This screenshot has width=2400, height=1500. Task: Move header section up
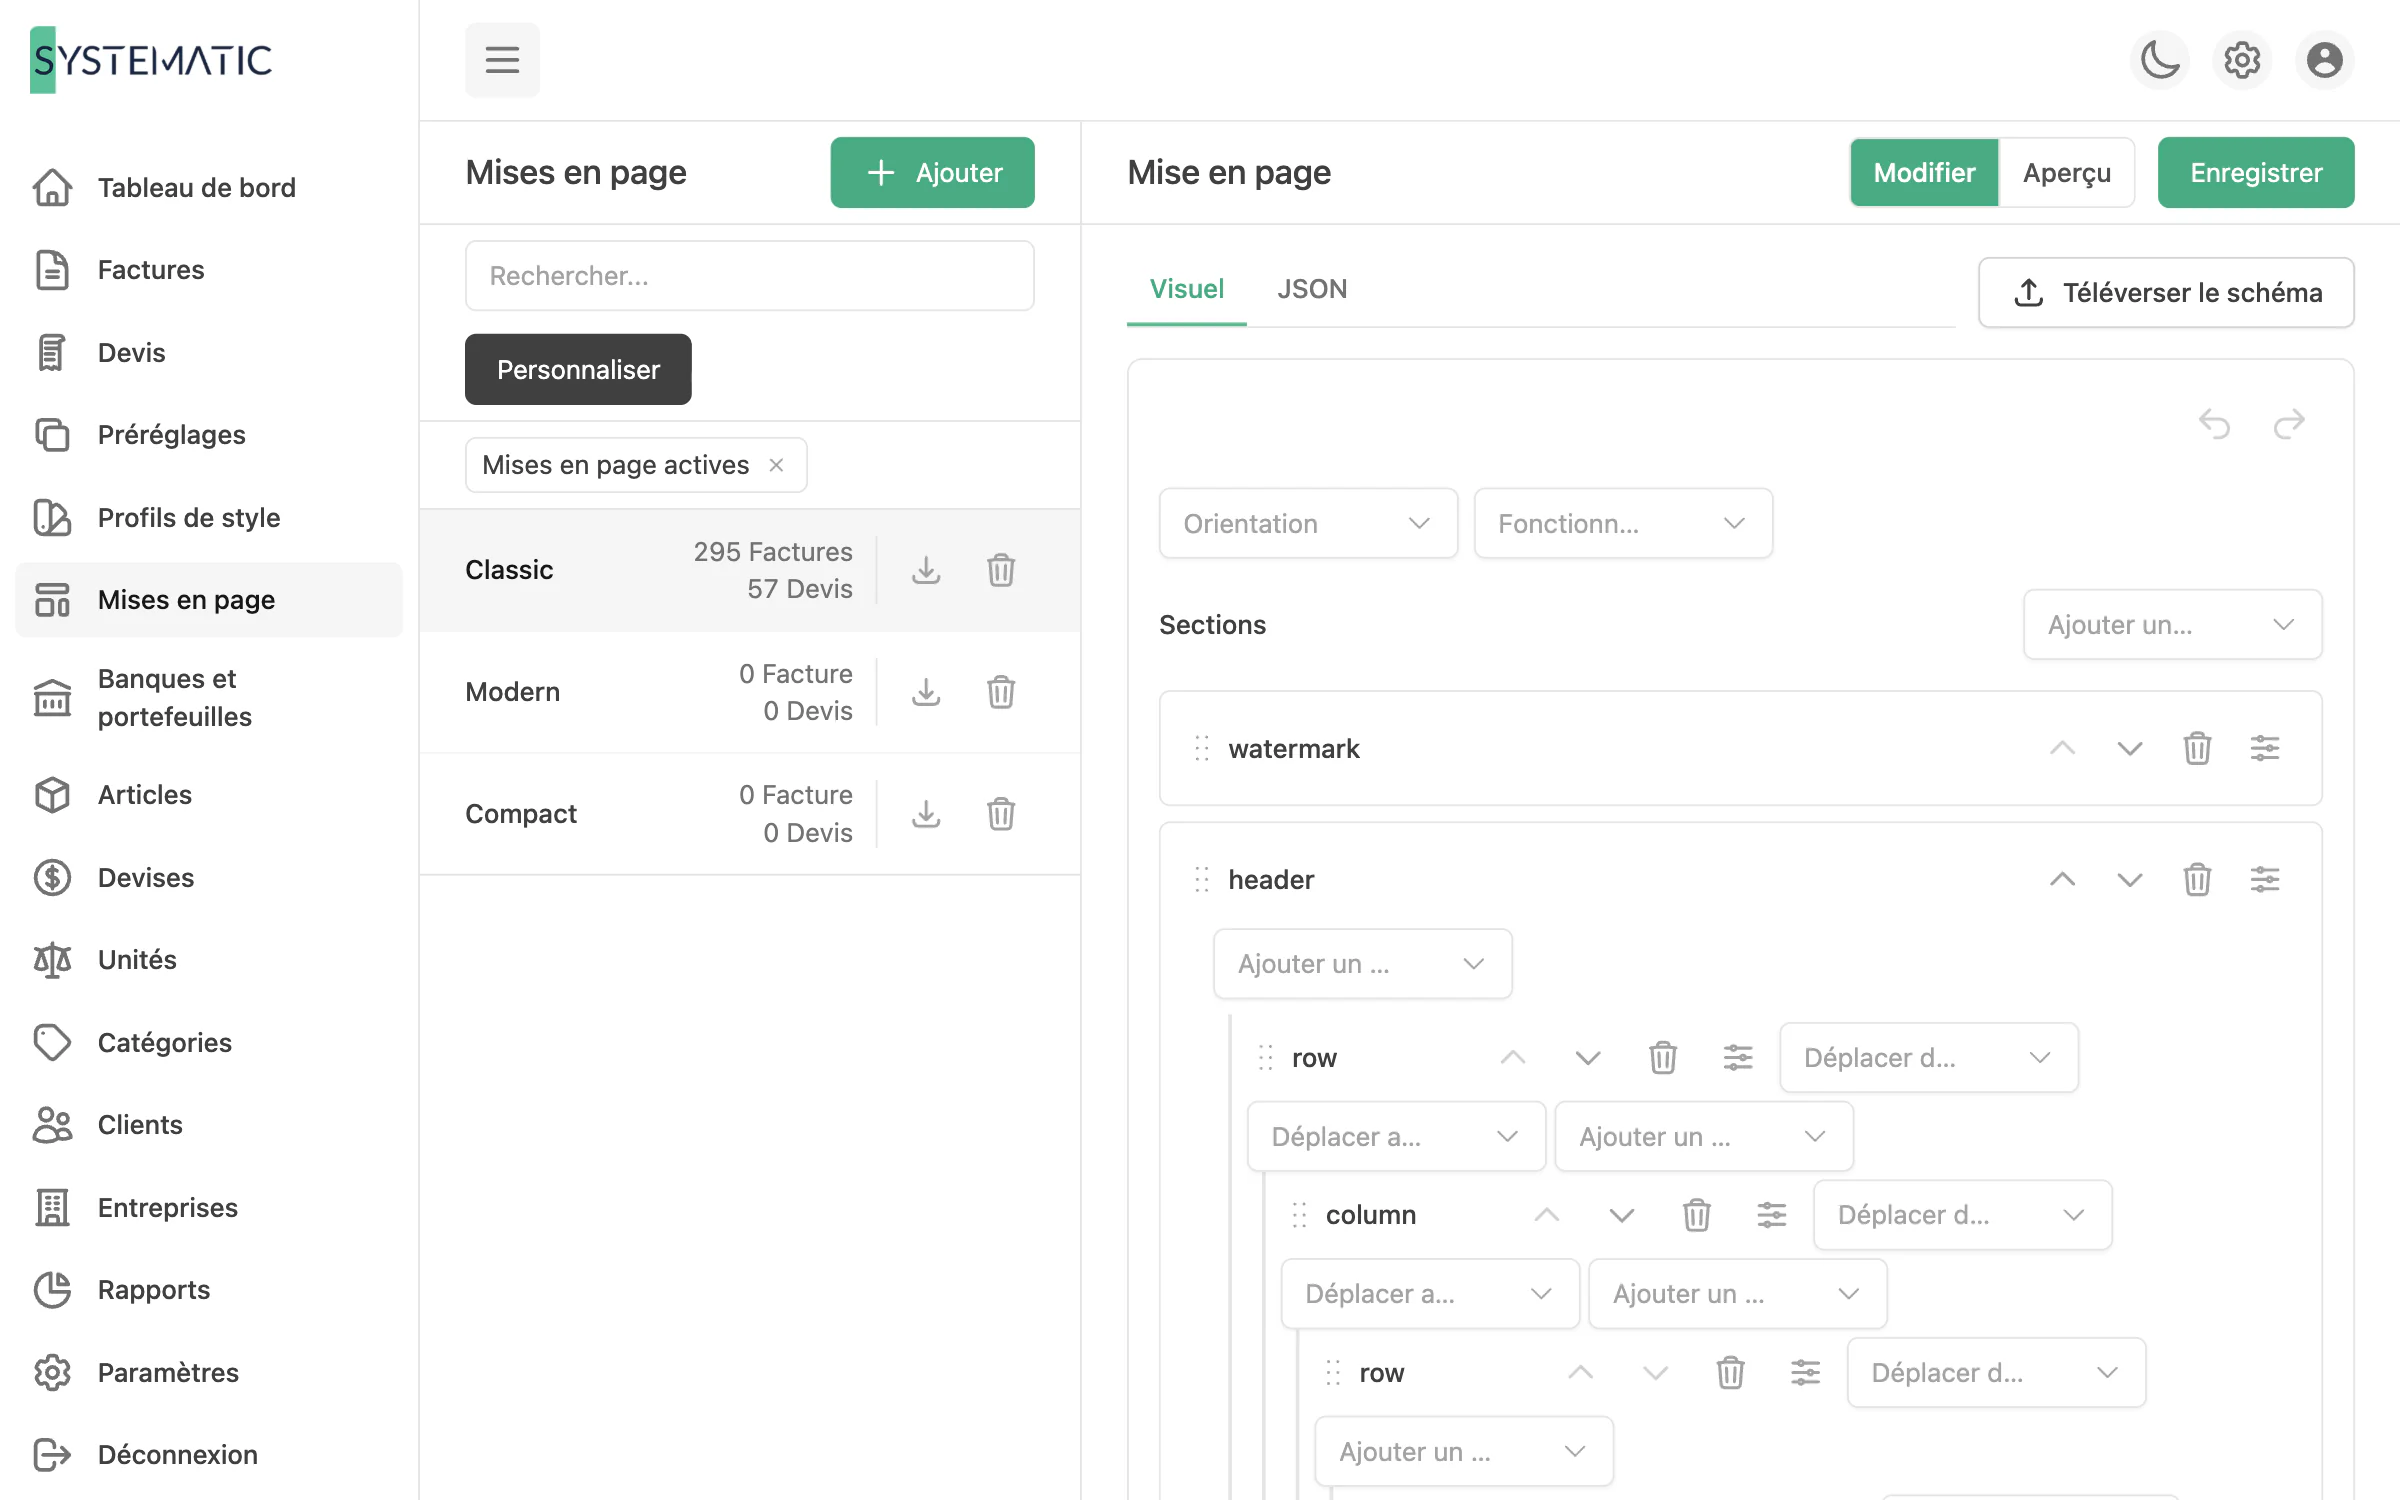coord(2062,879)
